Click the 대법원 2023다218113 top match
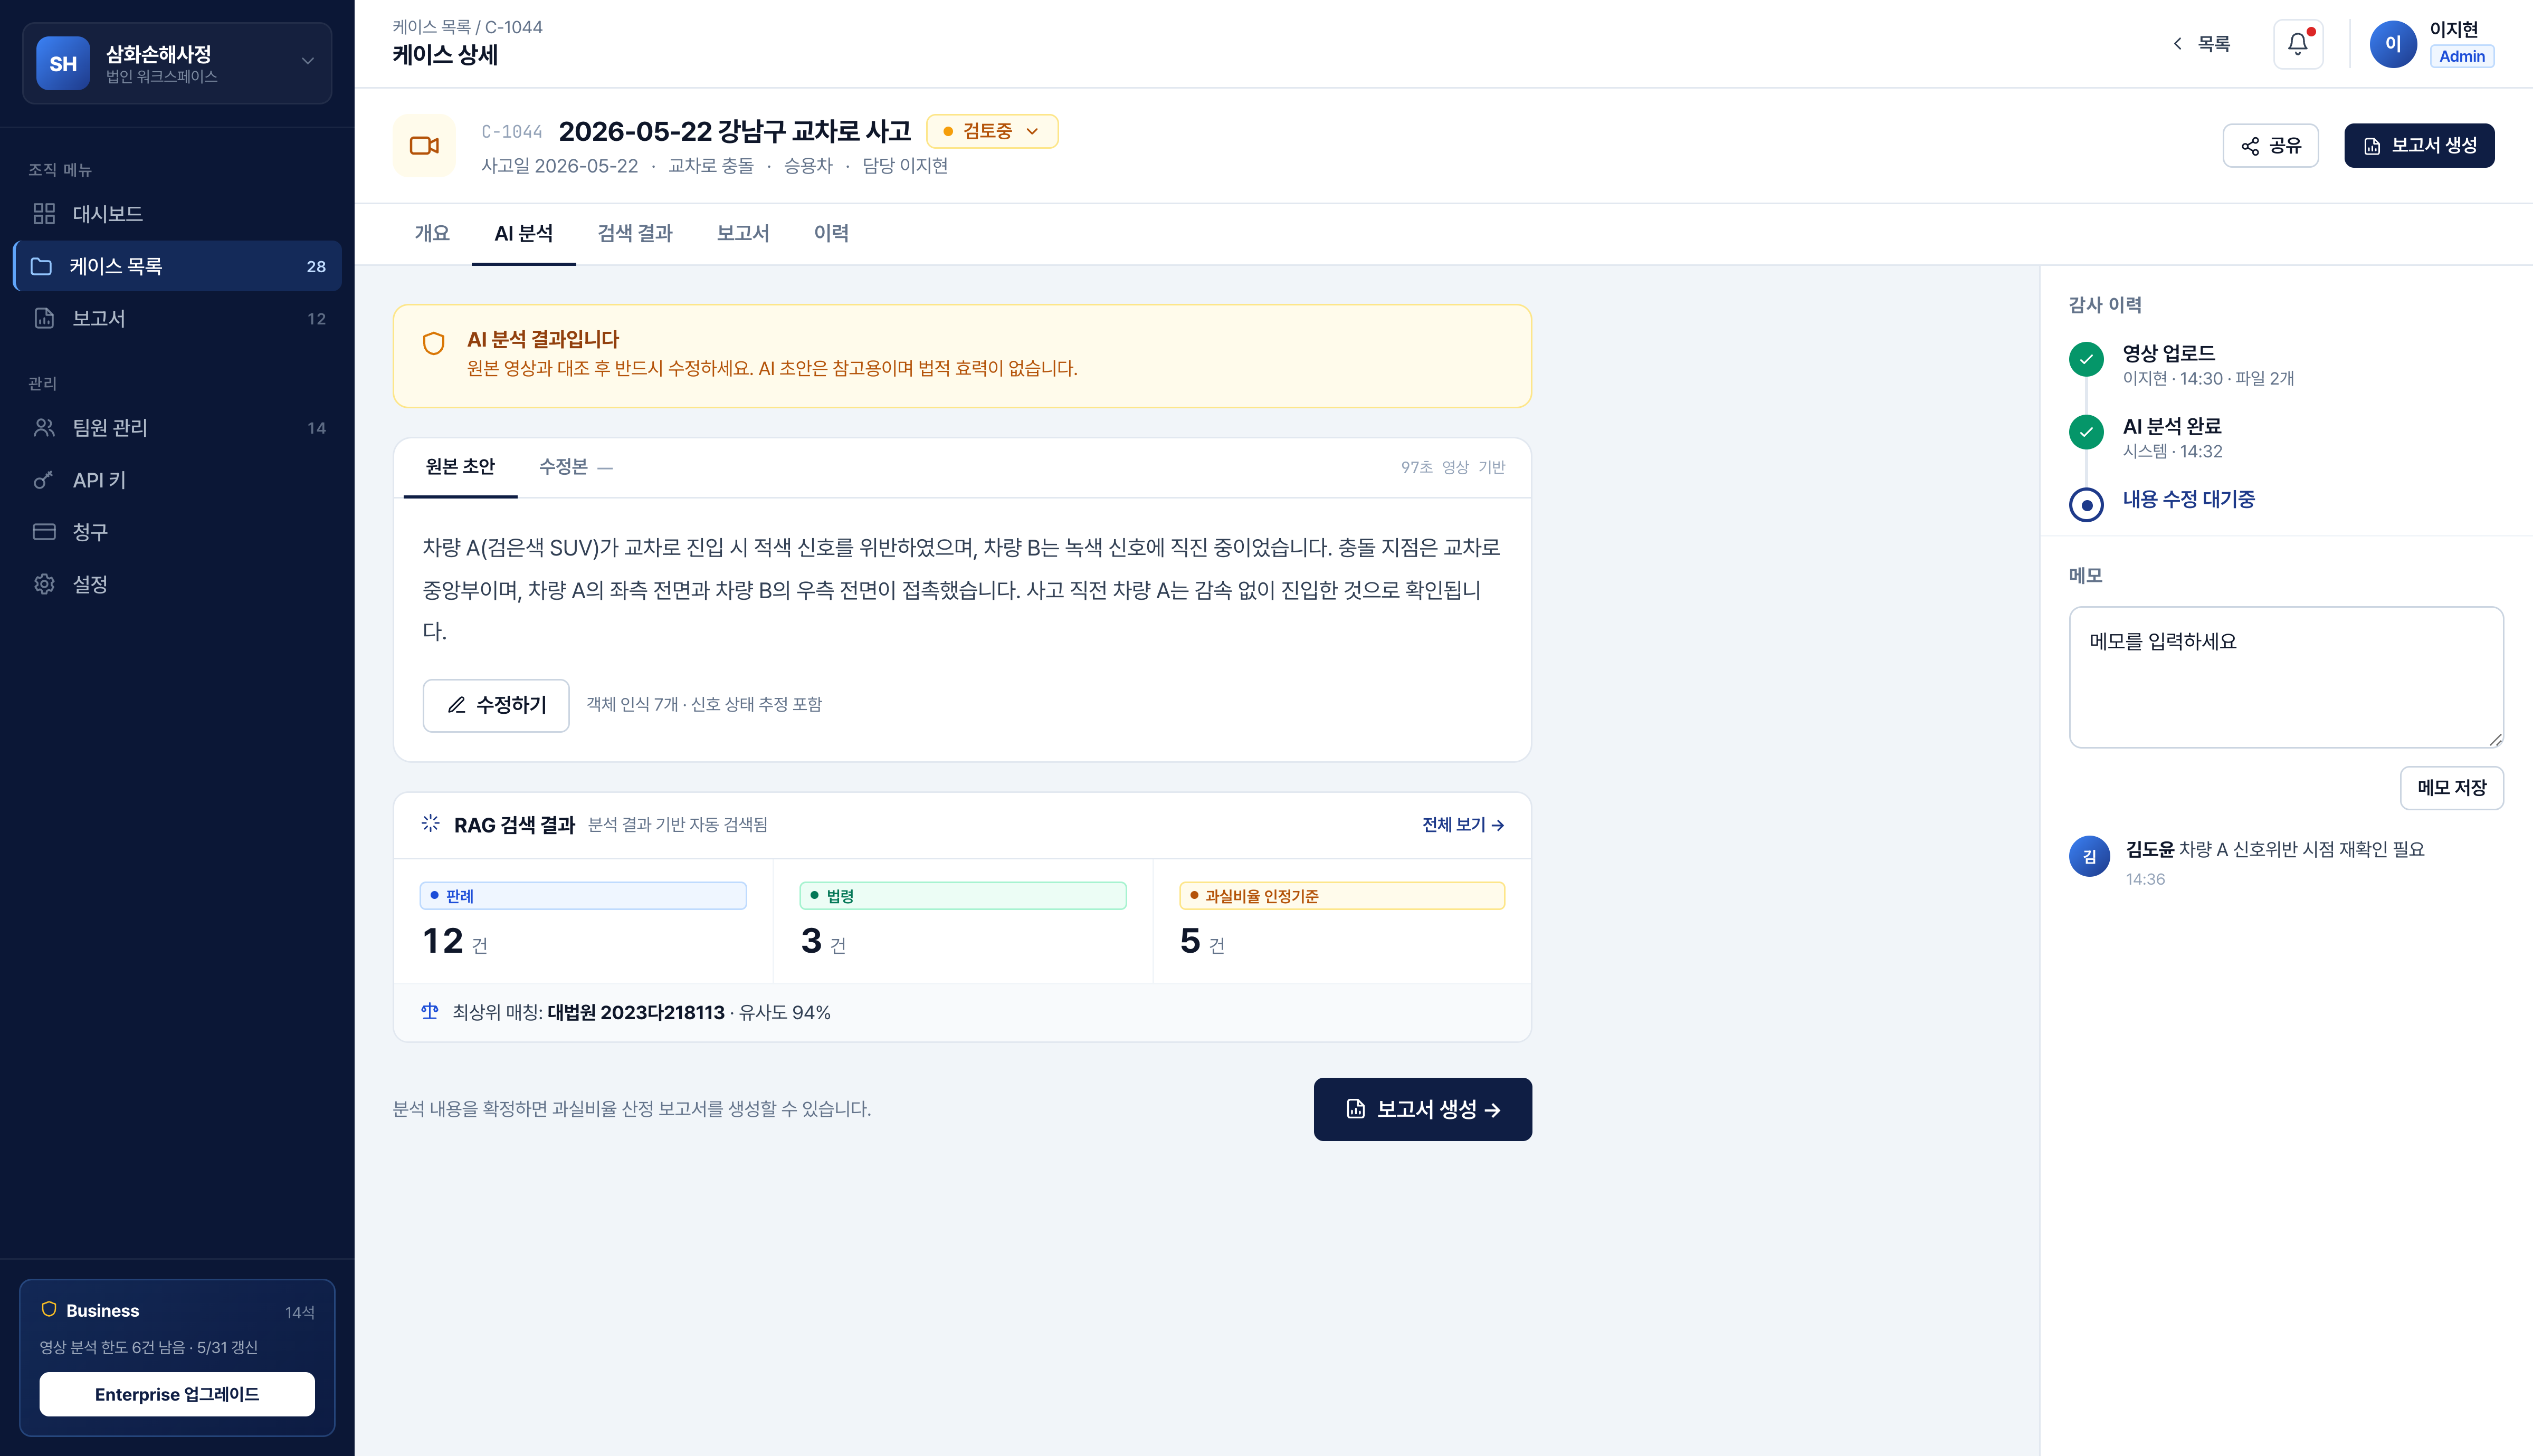 (x=636, y=1012)
